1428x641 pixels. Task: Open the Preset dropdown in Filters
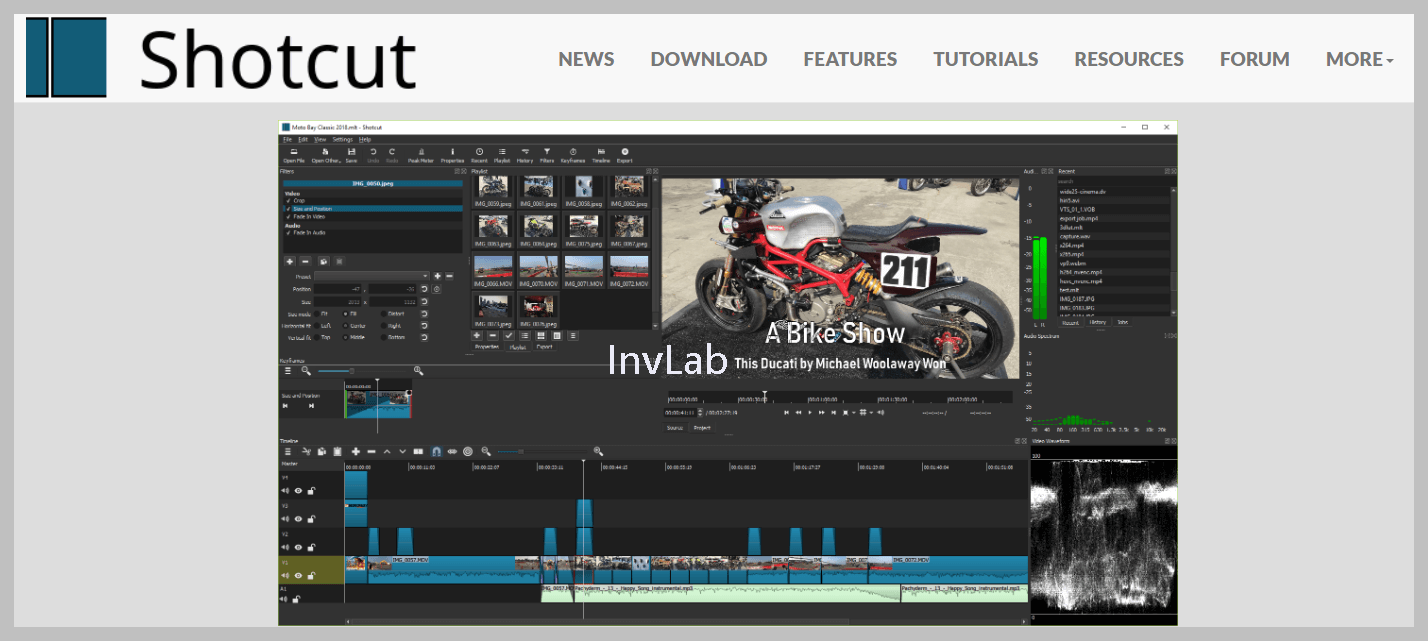(x=372, y=276)
